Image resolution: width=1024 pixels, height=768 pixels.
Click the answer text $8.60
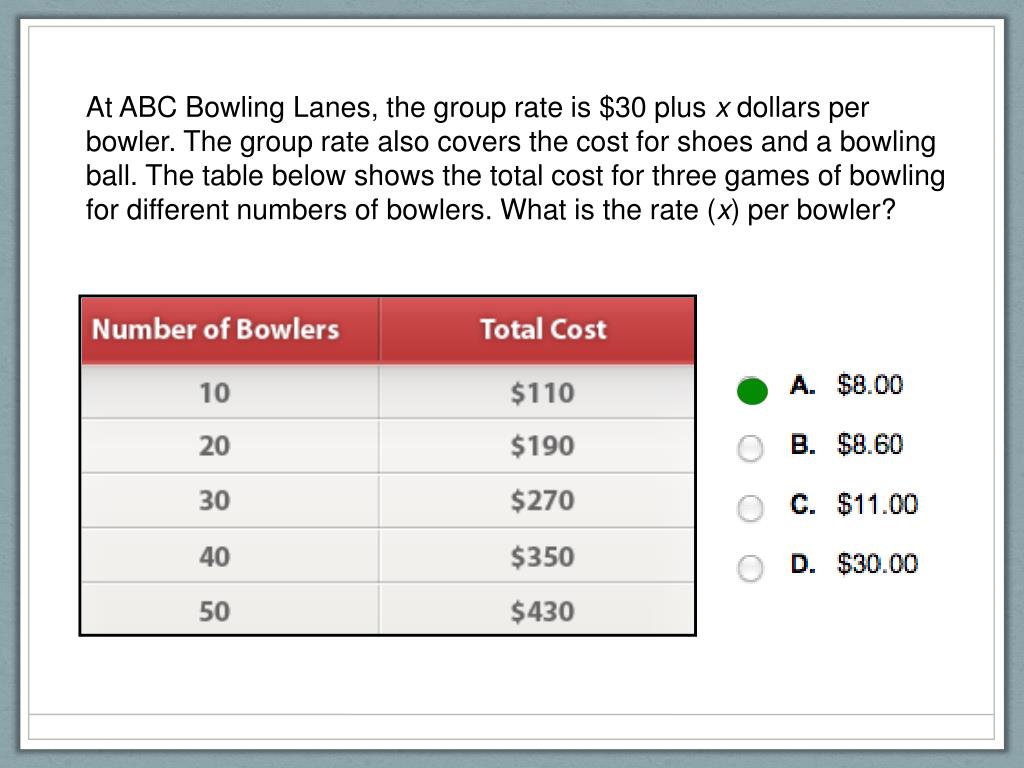870,445
